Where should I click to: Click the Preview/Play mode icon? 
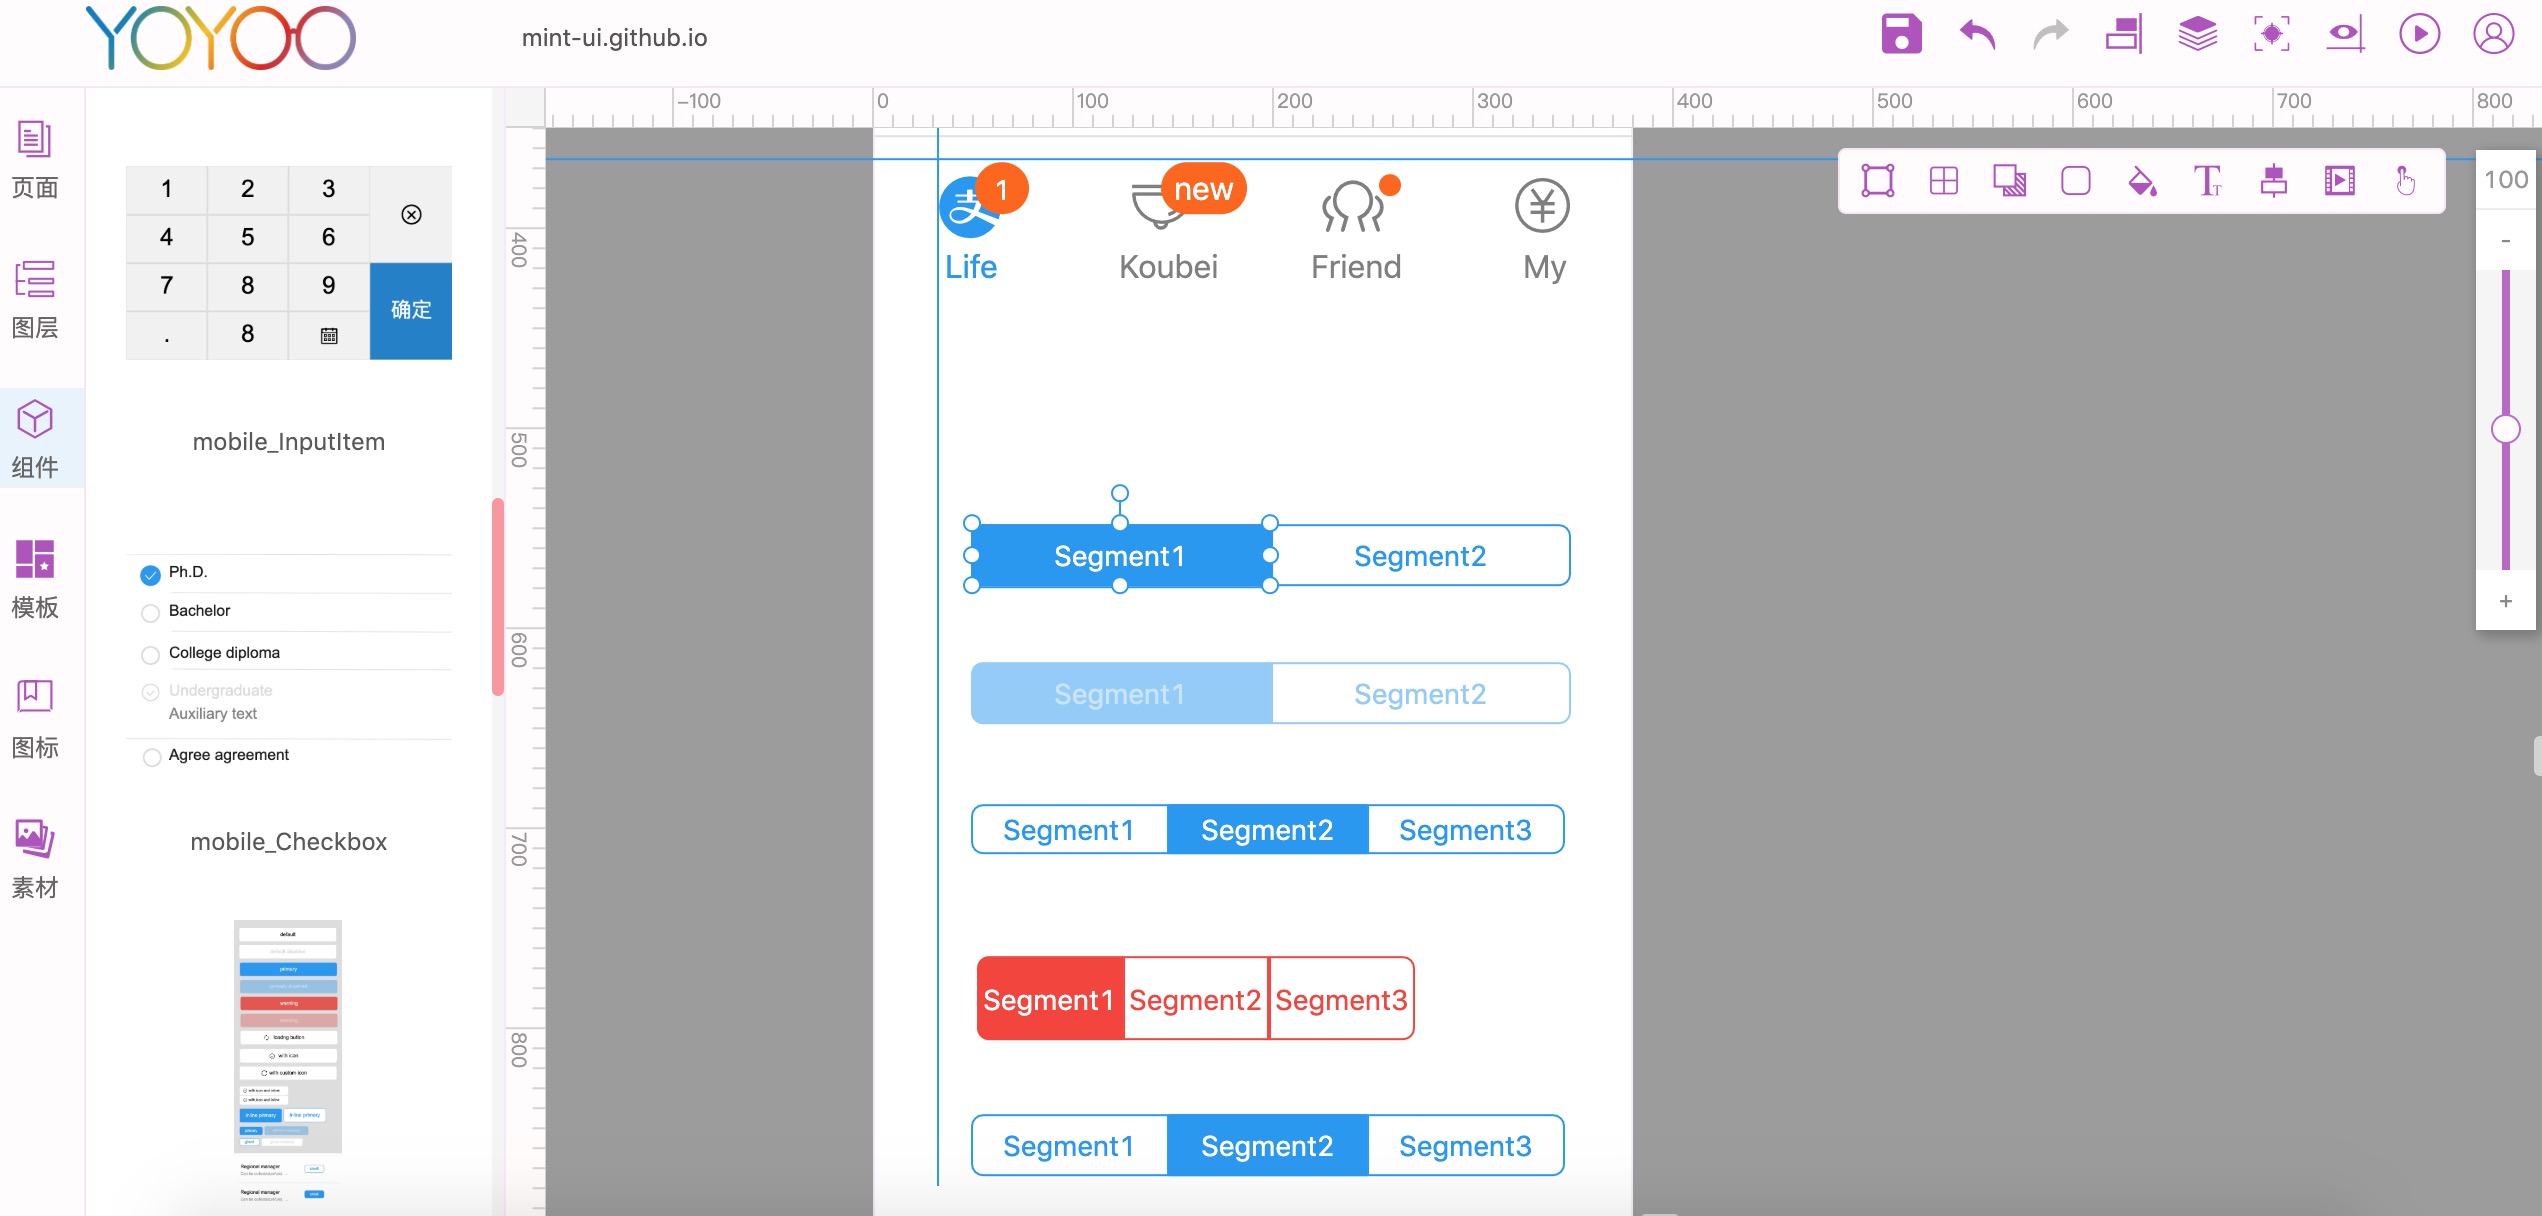tap(2417, 36)
